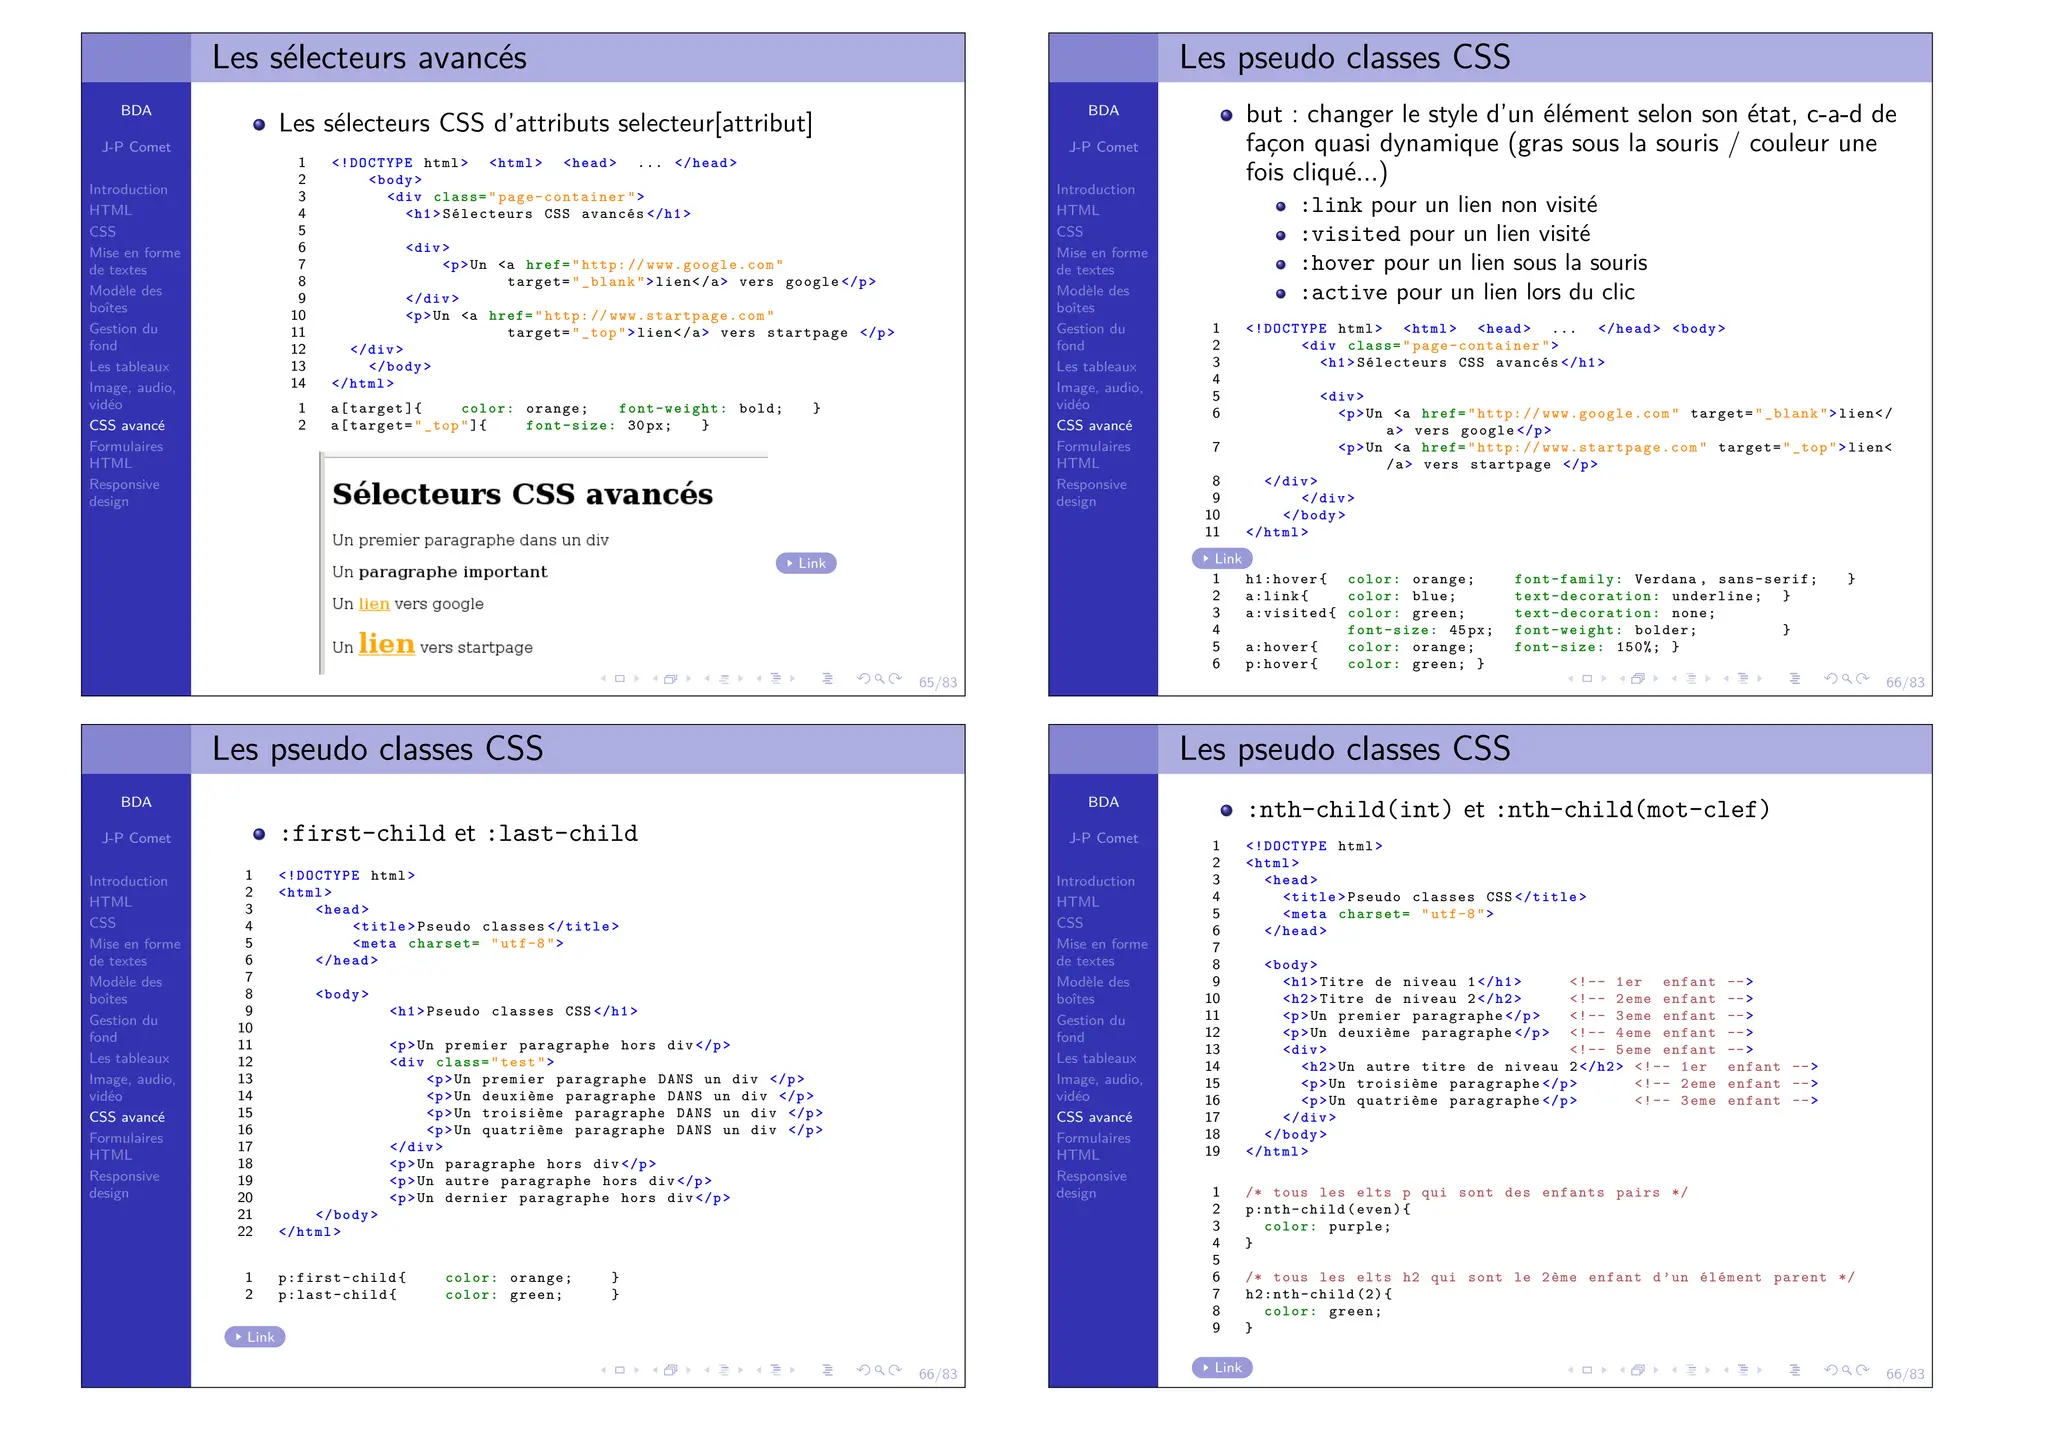Viewport: 2048px width, 1448px height.
Task: Click appendix lines icon on sélecteurs avancés slide
Action: pos(827,679)
